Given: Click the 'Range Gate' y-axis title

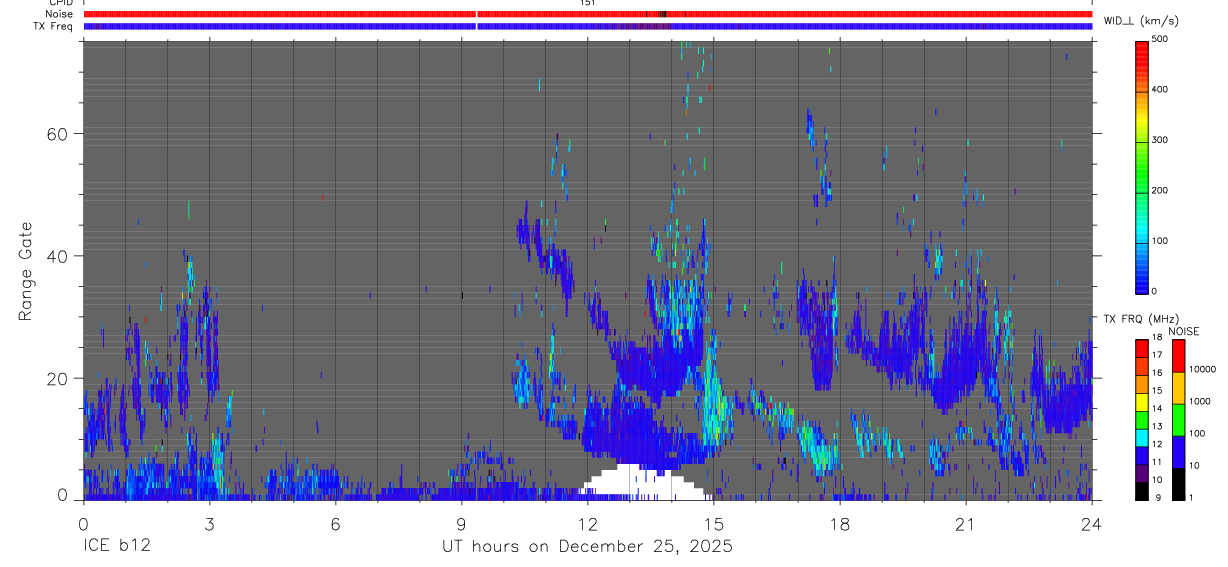Looking at the screenshot, I should (x=27, y=271).
